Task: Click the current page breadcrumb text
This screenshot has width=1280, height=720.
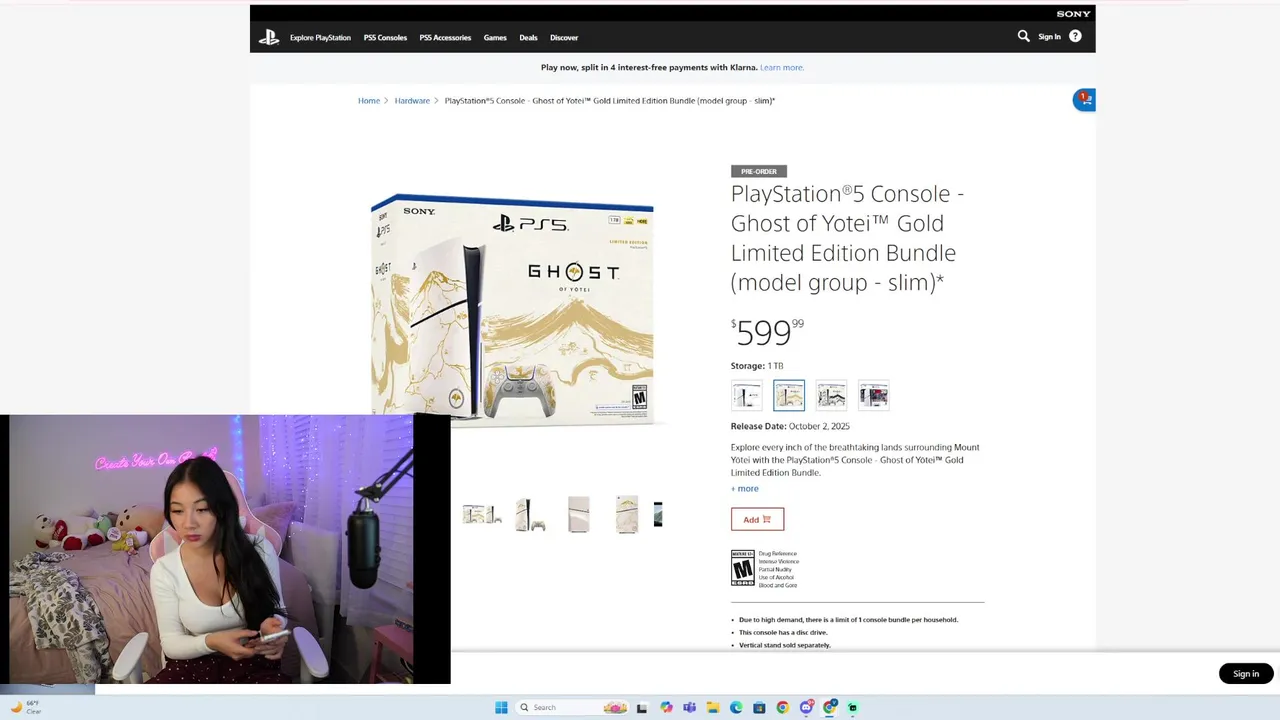Action: pyautogui.click(x=610, y=100)
